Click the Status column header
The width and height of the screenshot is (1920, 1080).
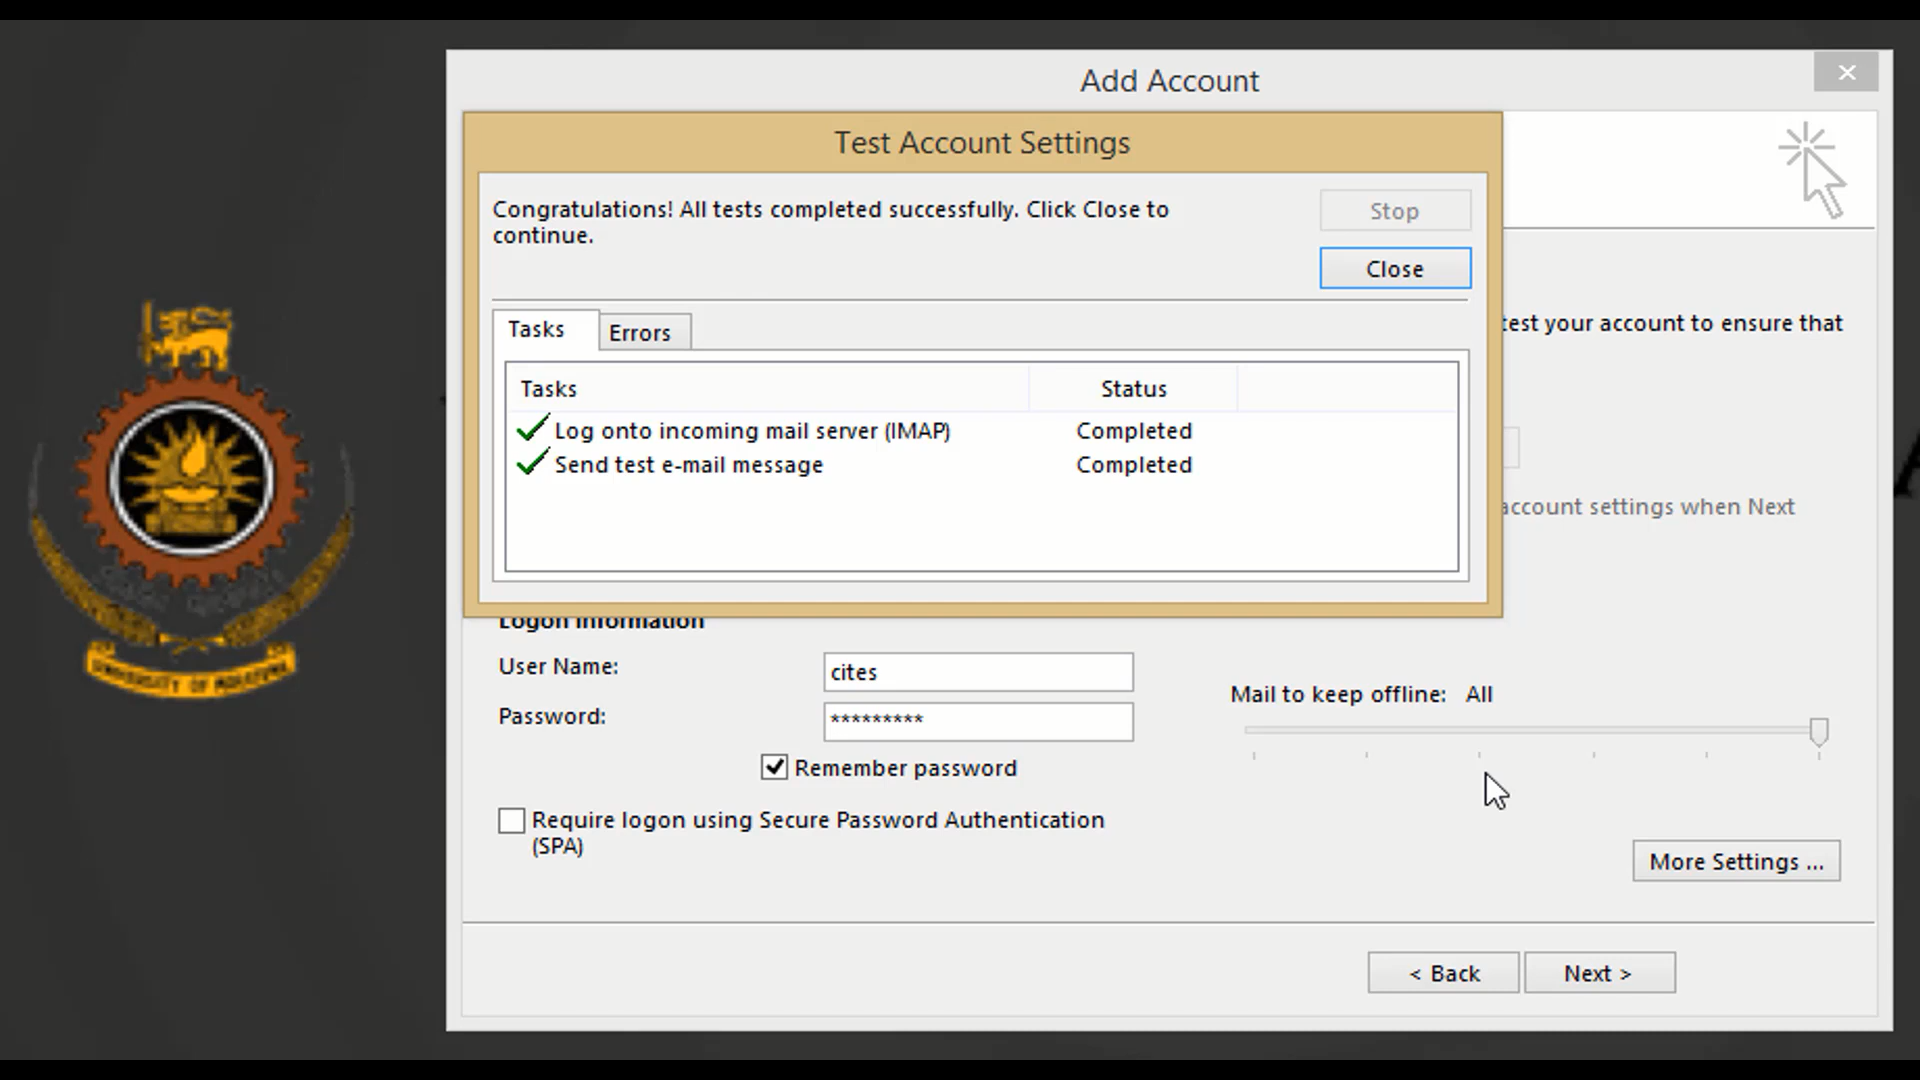(1133, 389)
